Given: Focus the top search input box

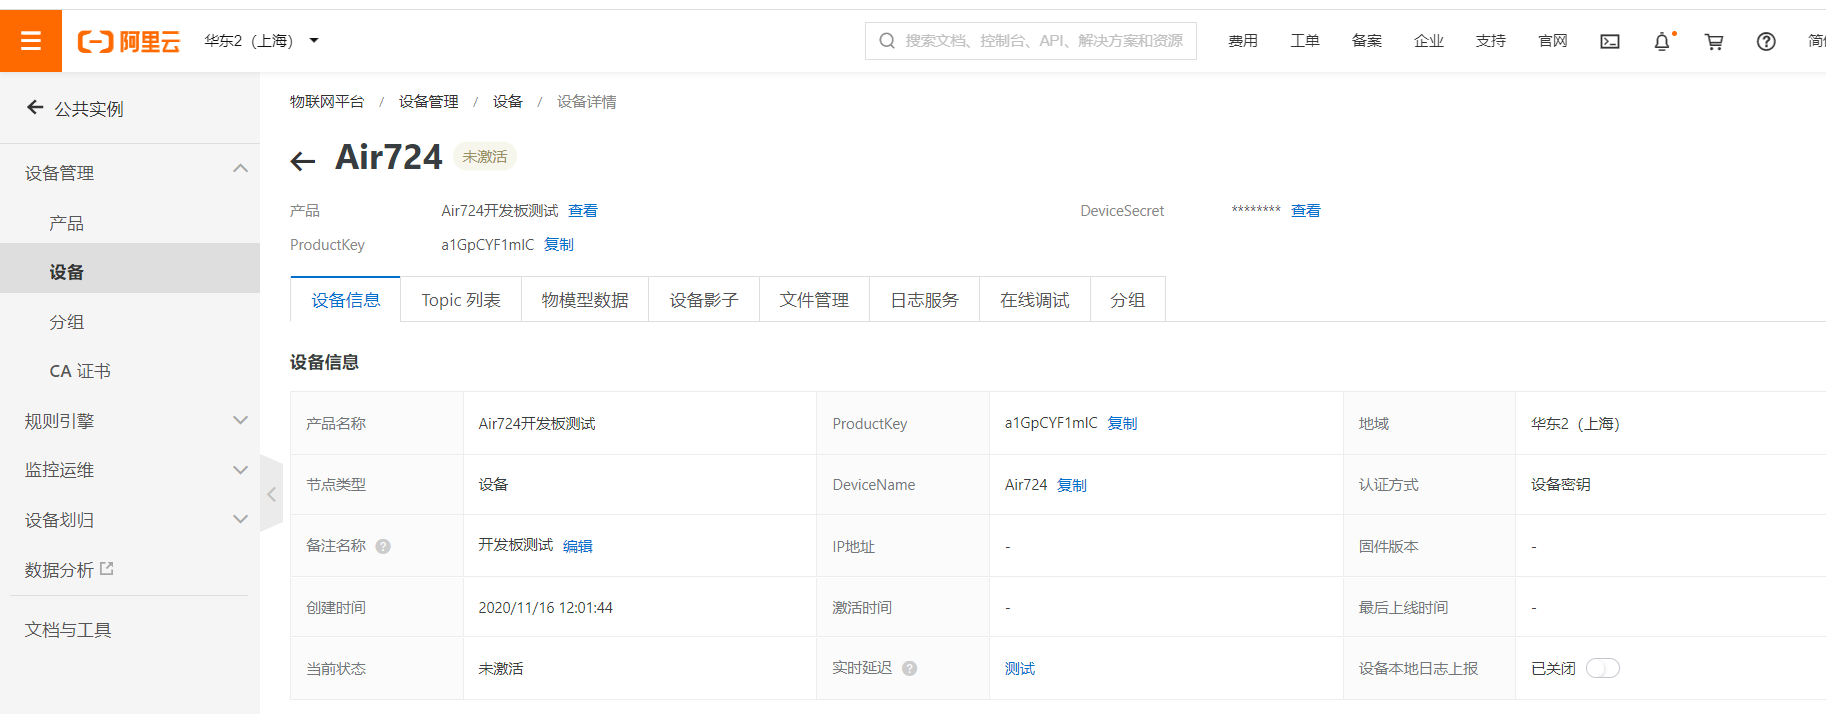Looking at the screenshot, I should (1031, 41).
